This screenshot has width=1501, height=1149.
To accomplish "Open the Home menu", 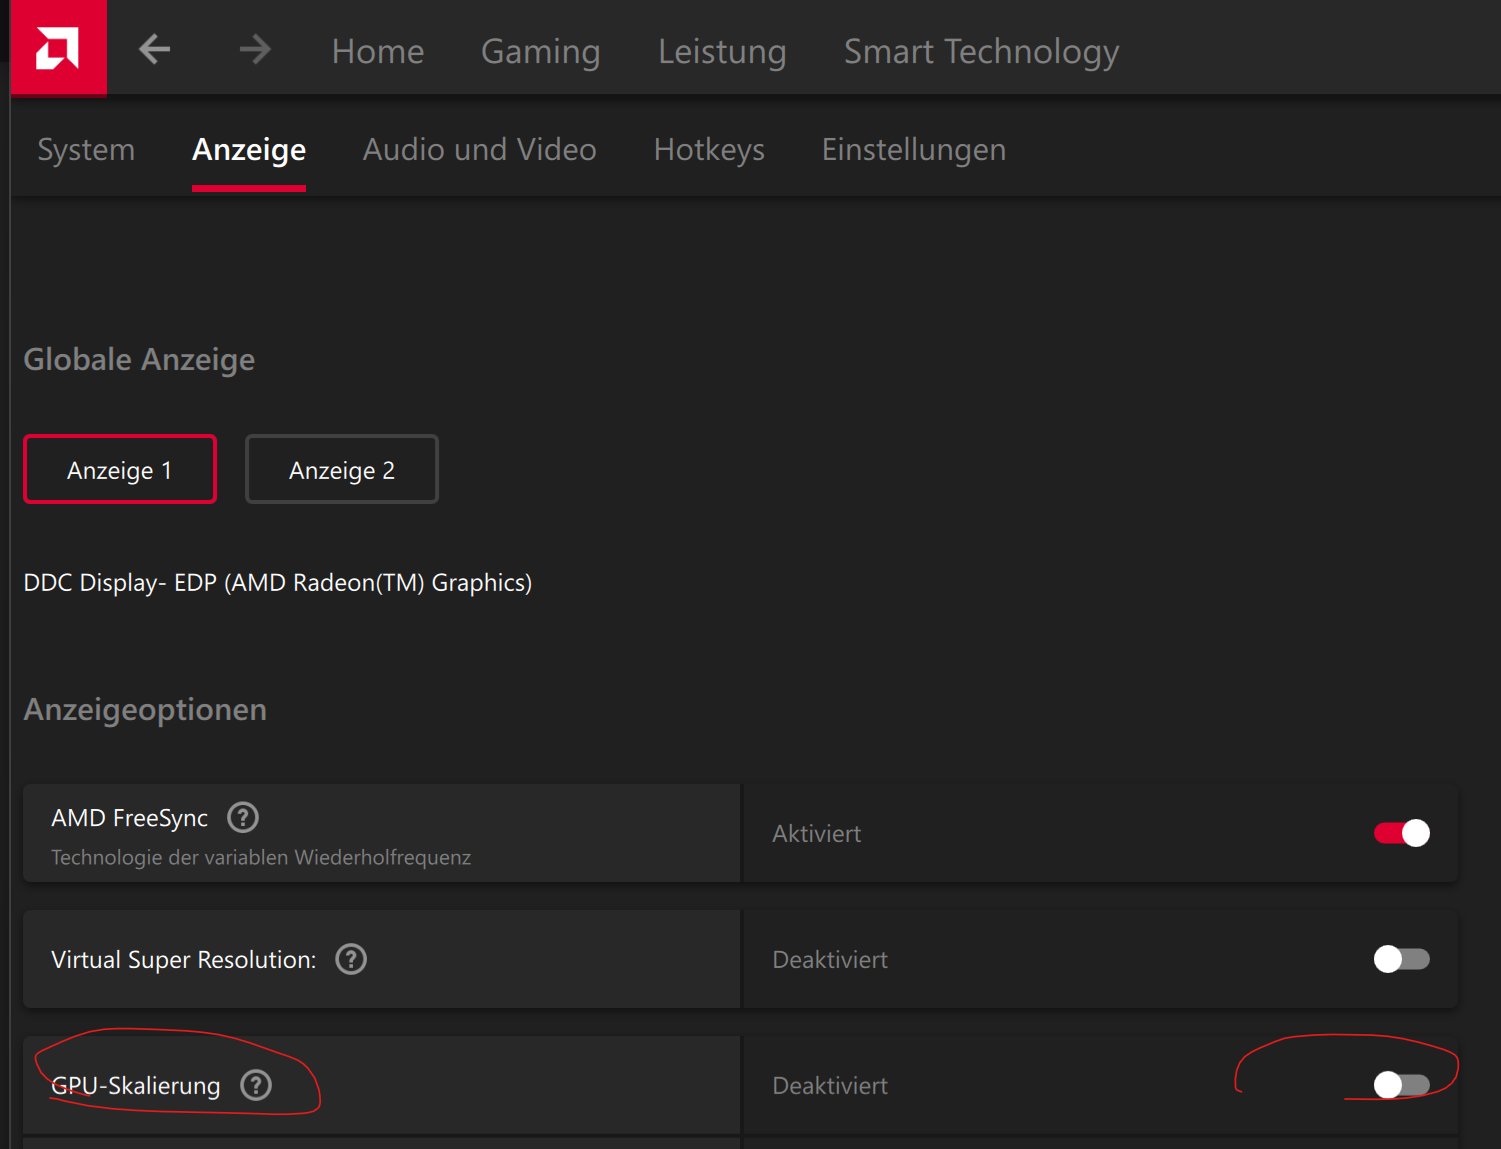I will [378, 51].
